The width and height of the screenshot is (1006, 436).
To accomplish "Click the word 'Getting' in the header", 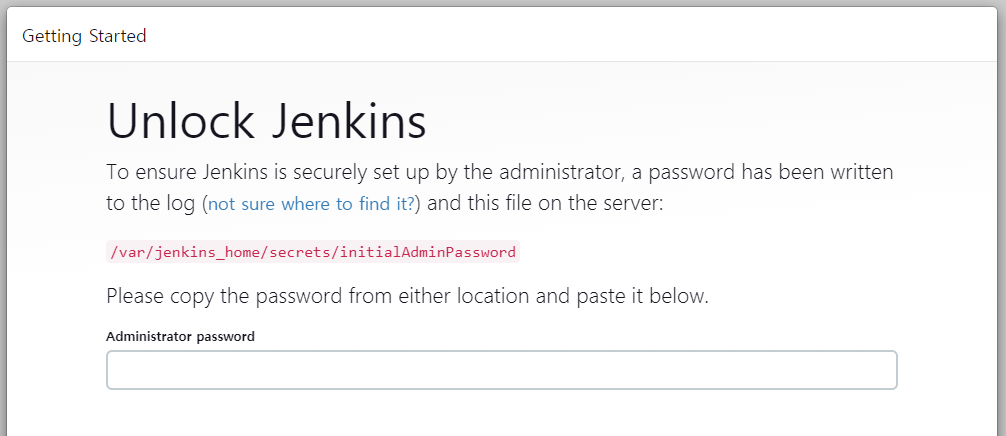I will click(52, 37).
